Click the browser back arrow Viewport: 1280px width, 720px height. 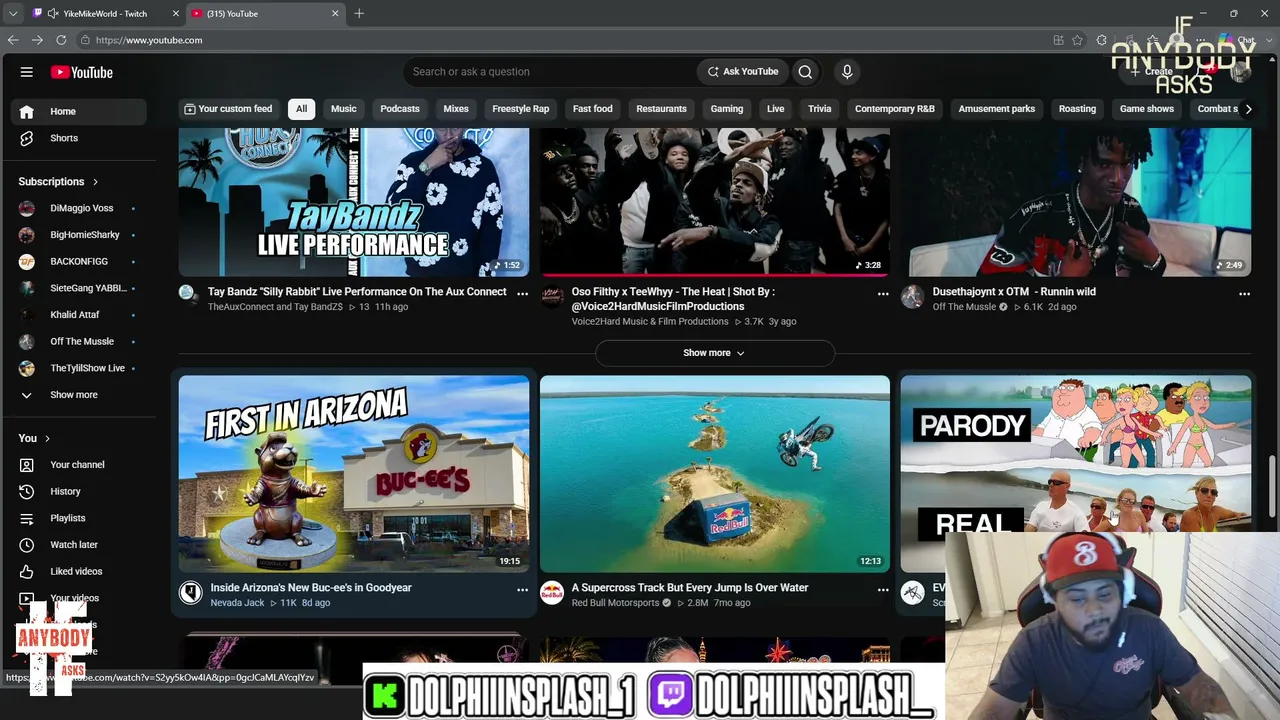point(13,40)
